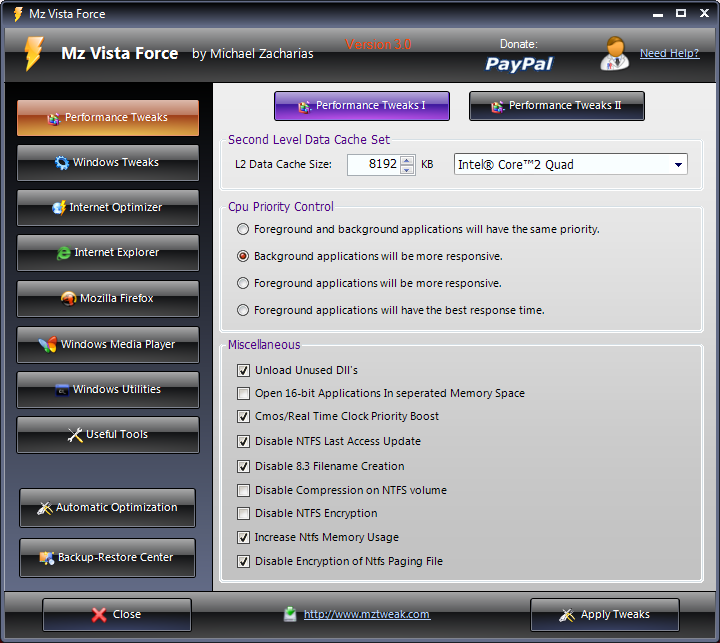The image size is (720, 643).
Task: Toggle Cmos/Real Time Clock Priority Boost
Action: 243,416
